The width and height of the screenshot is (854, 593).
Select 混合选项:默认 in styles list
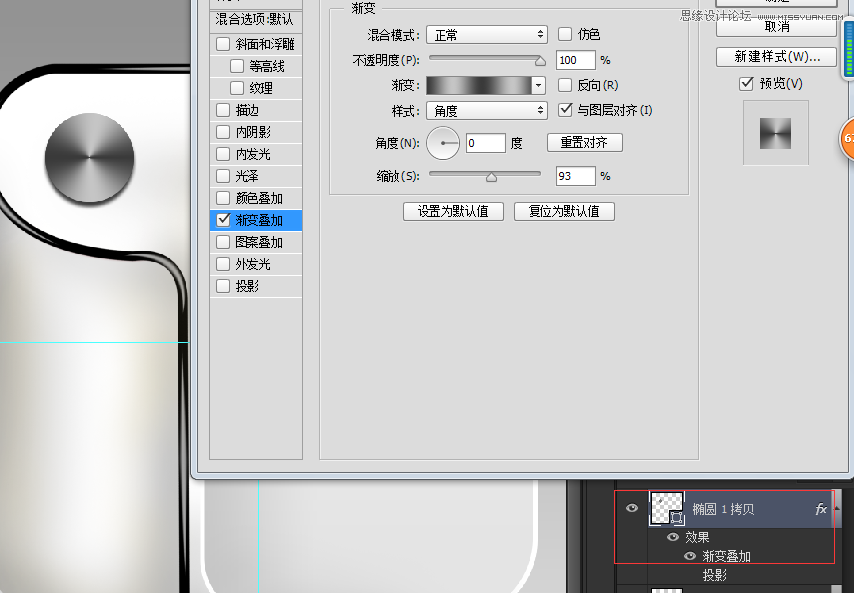(255, 20)
